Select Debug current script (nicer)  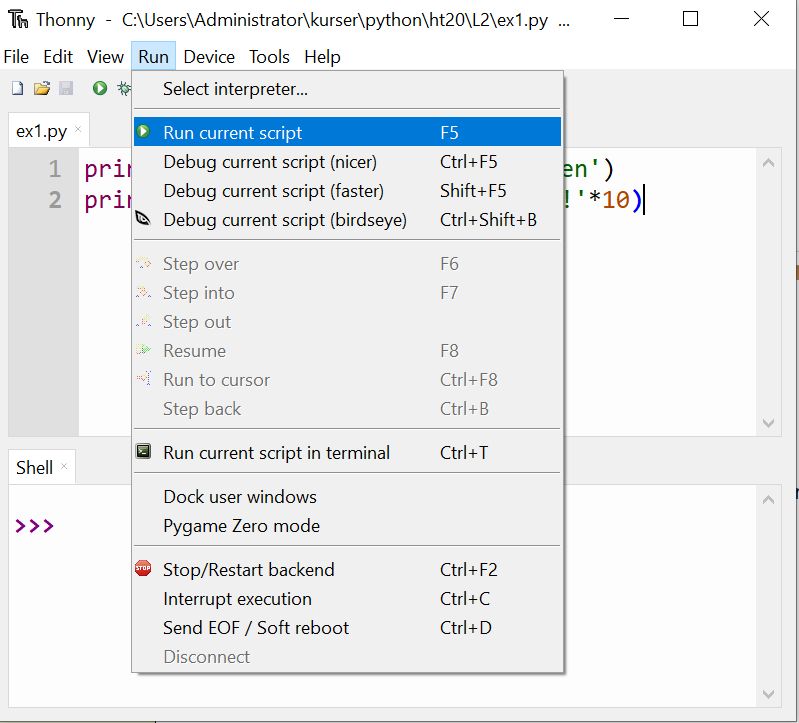(x=347, y=162)
